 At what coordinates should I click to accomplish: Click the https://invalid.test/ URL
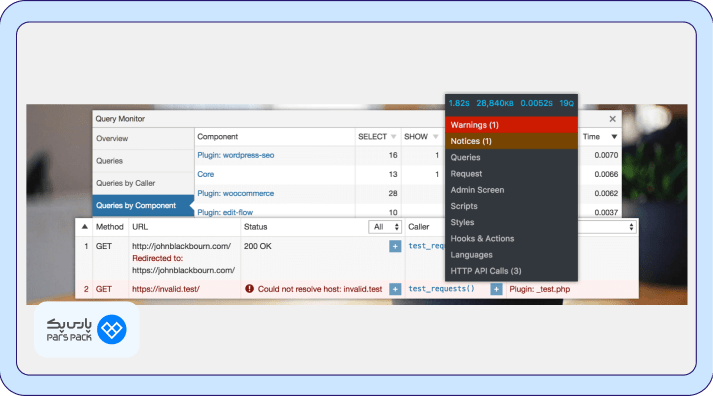click(166, 289)
